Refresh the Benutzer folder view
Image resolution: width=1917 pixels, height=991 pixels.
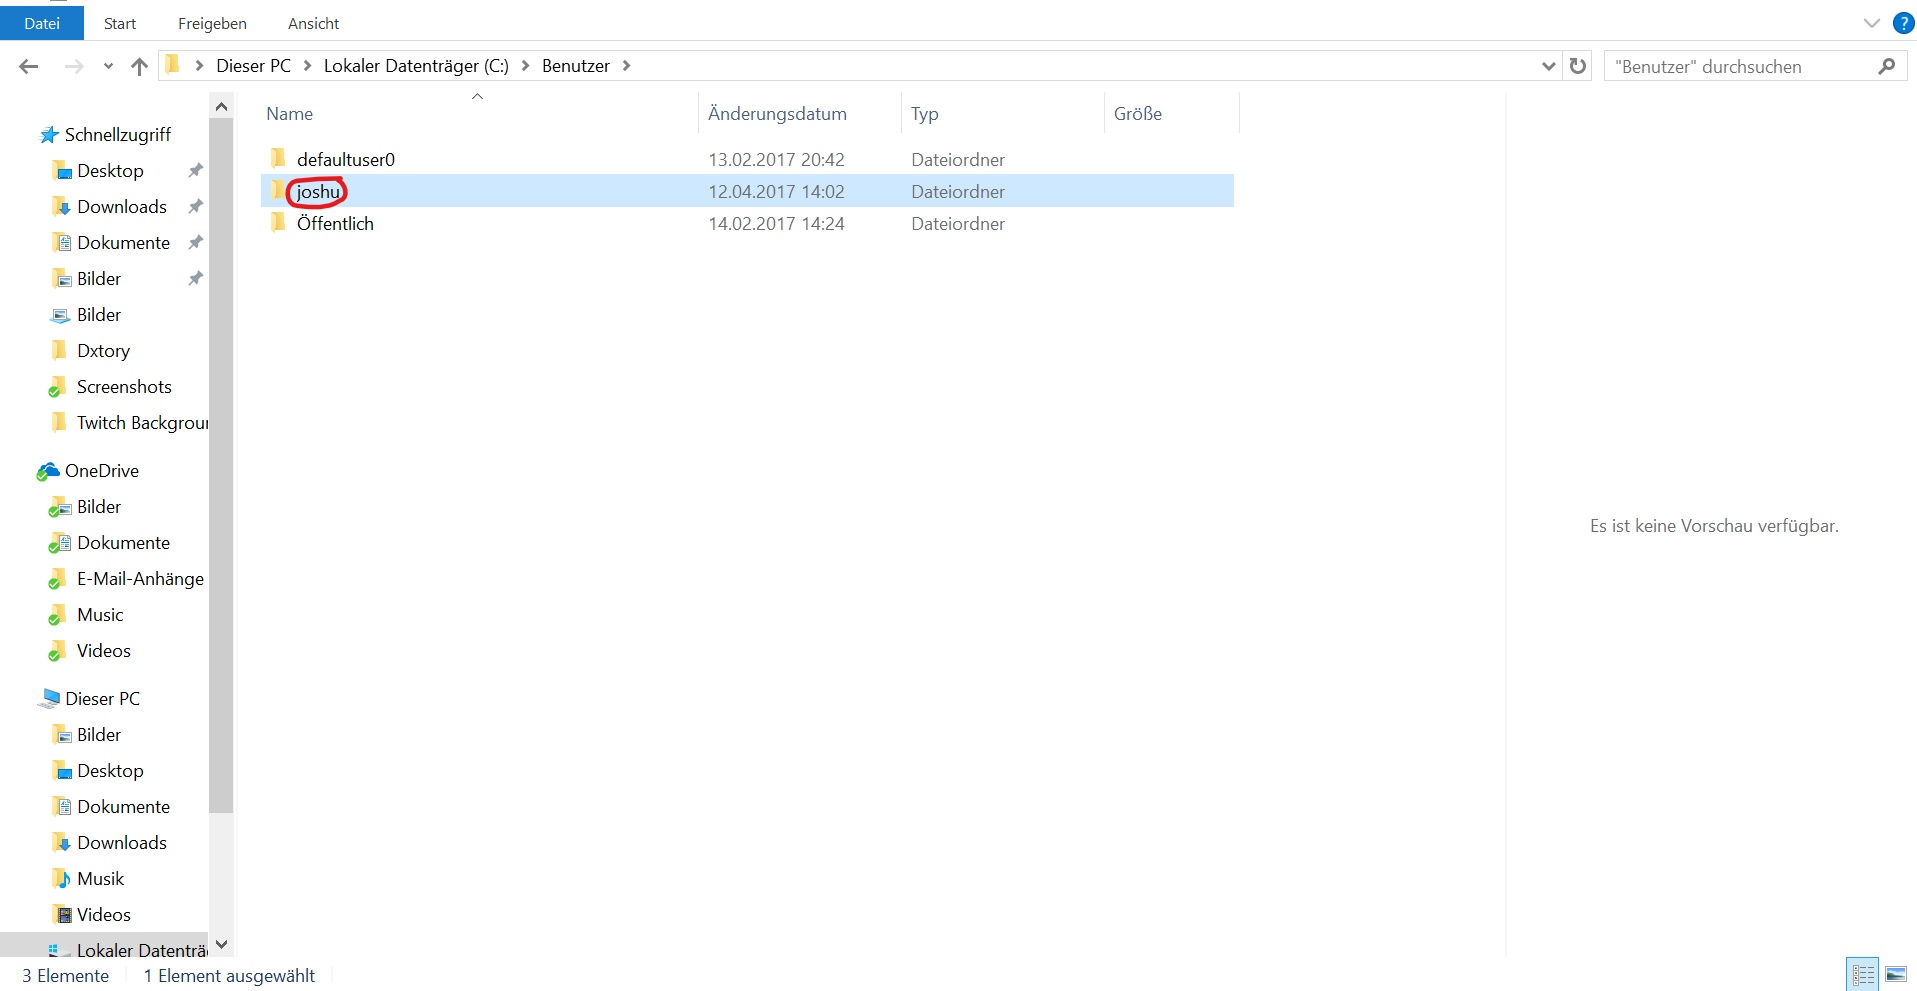(1578, 66)
